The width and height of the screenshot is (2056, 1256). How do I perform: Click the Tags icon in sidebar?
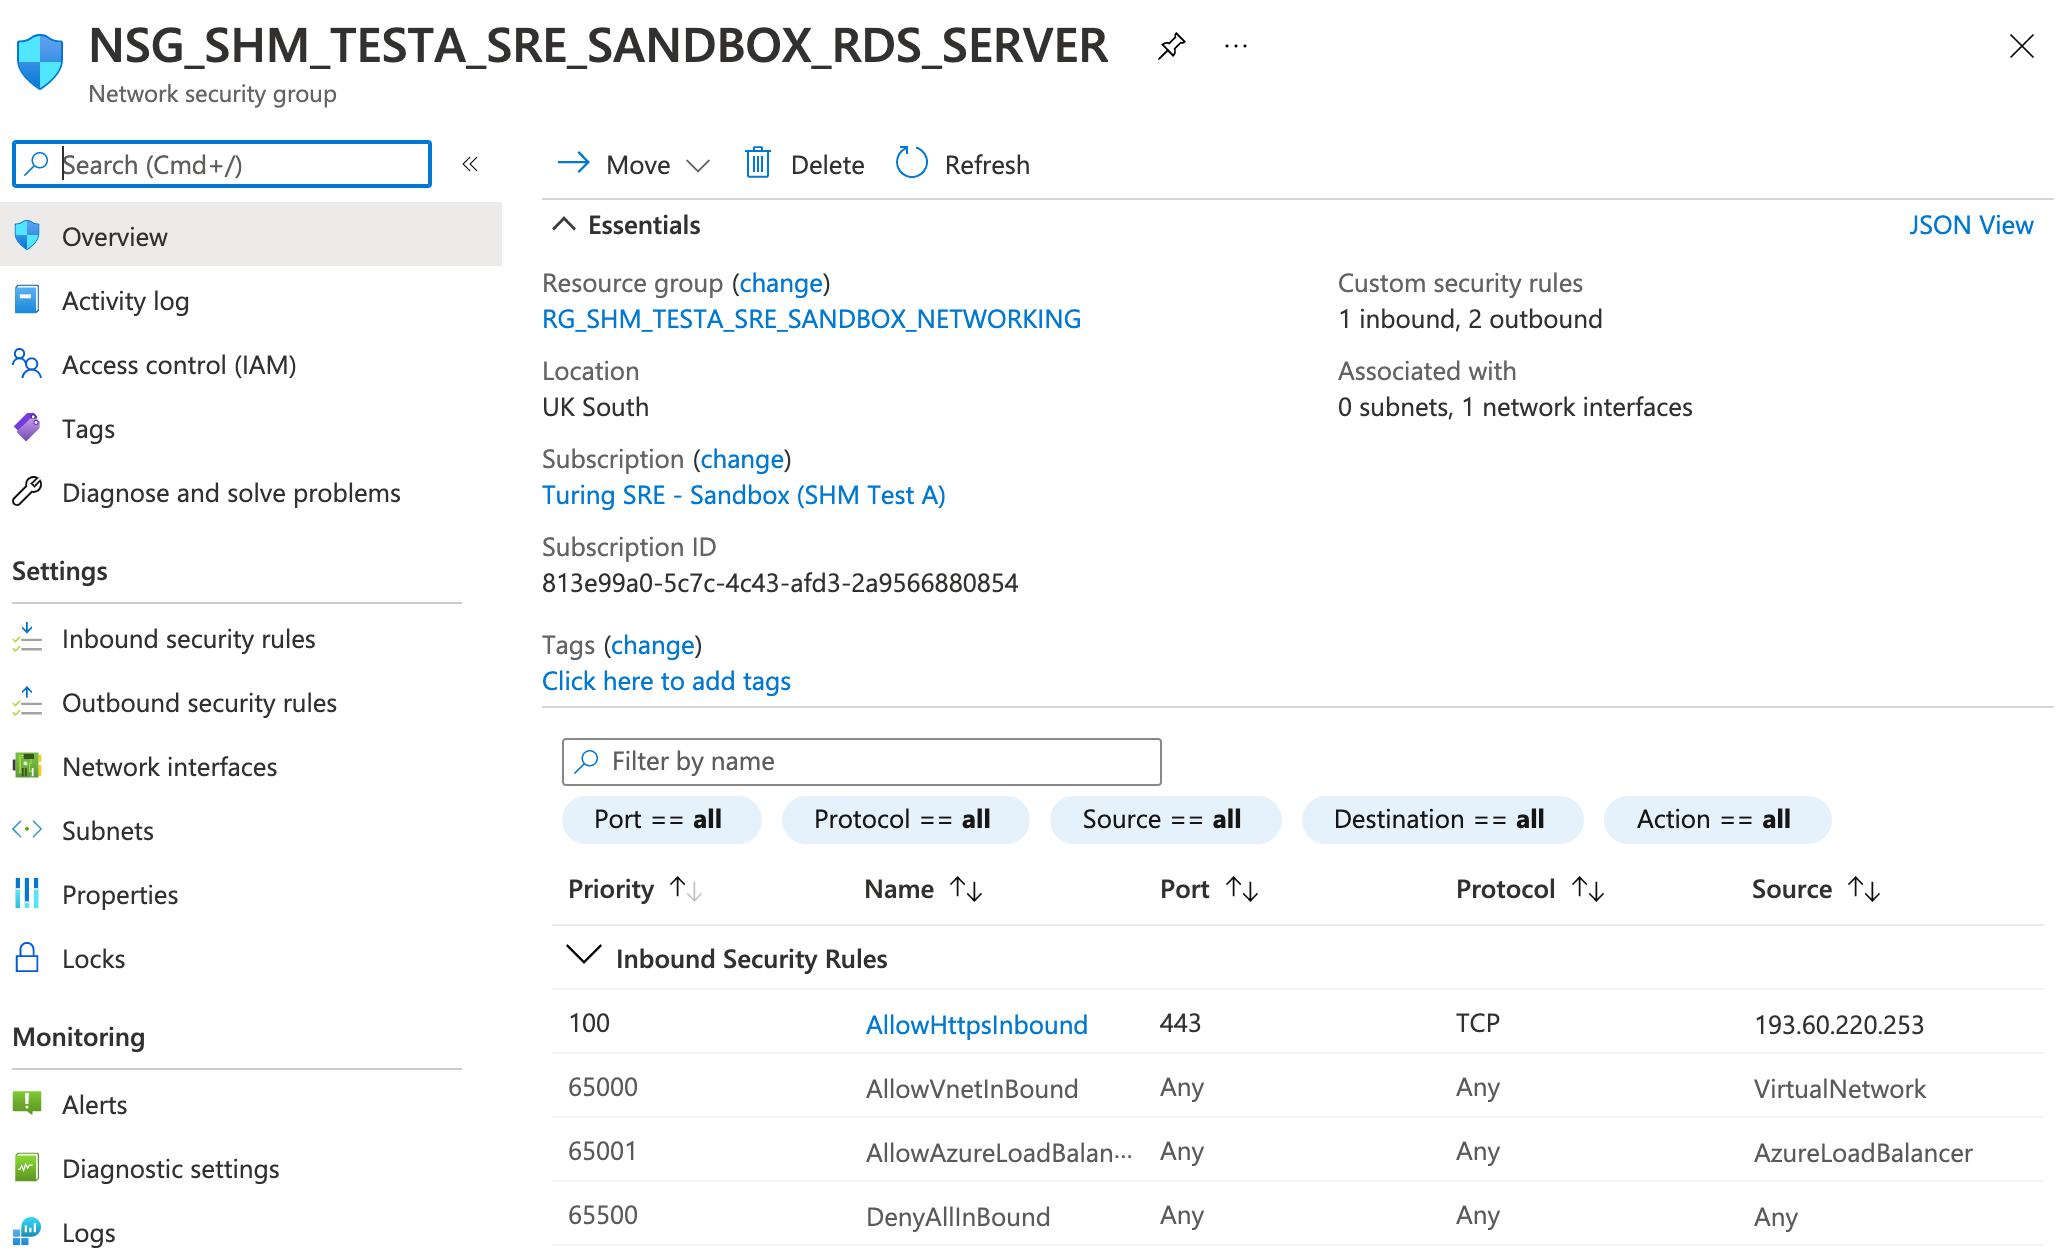27,428
